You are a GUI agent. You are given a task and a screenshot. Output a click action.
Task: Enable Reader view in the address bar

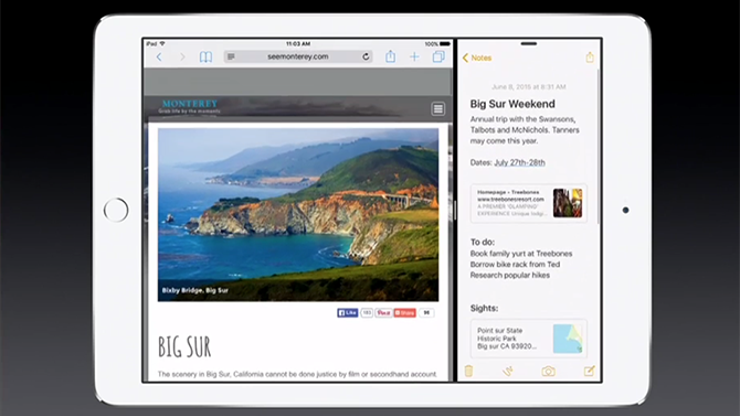(231, 57)
